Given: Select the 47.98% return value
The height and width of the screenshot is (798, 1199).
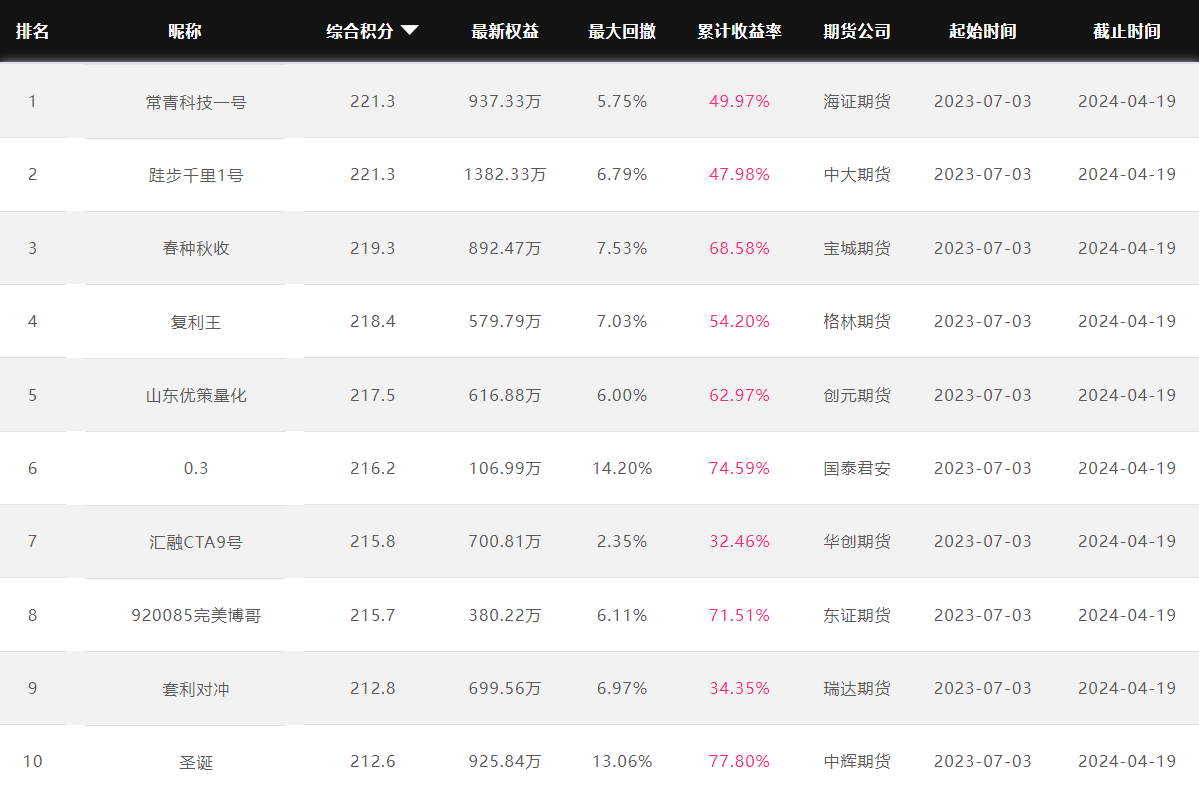Looking at the screenshot, I should (739, 174).
